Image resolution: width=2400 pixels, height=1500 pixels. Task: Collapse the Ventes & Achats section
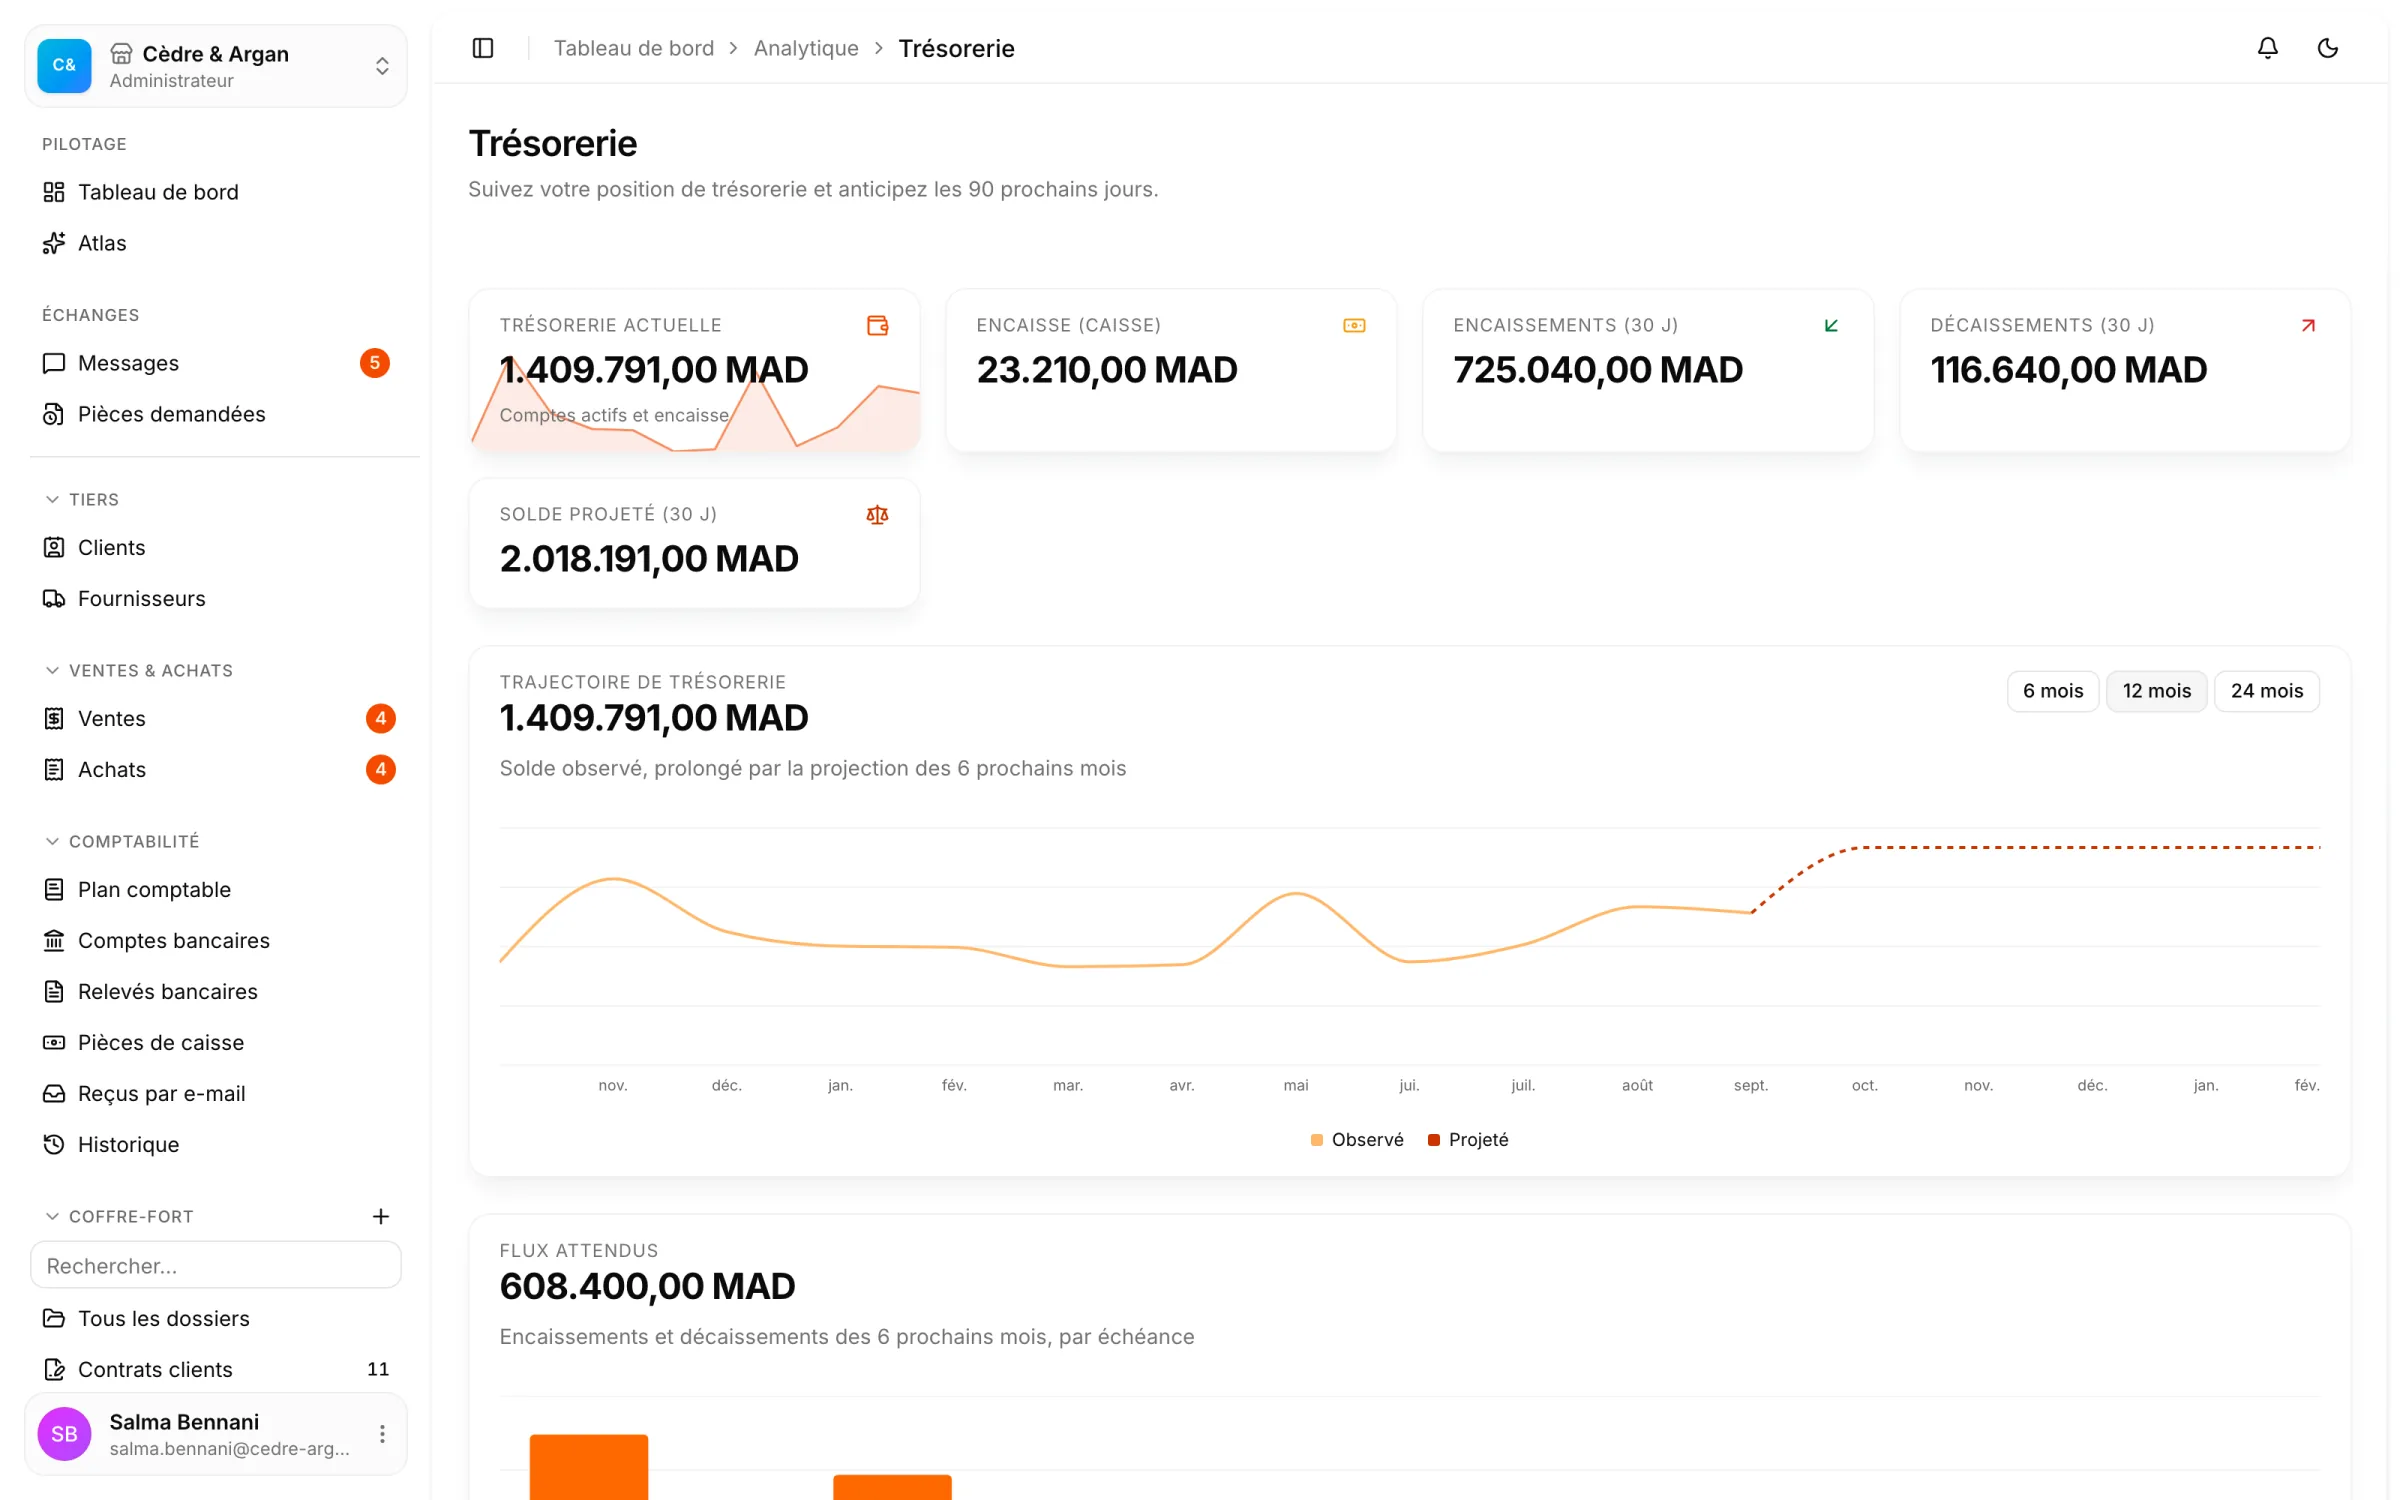(139, 670)
